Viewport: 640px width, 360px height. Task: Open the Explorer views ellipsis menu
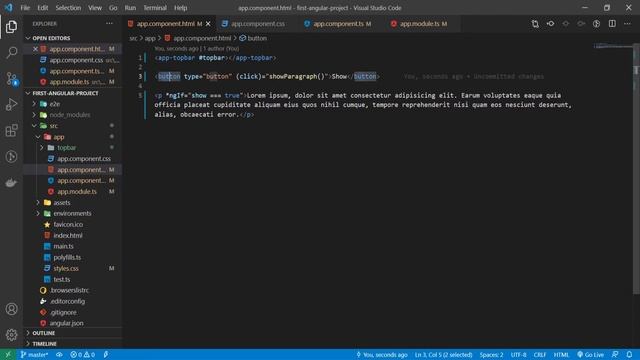coord(109,24)
